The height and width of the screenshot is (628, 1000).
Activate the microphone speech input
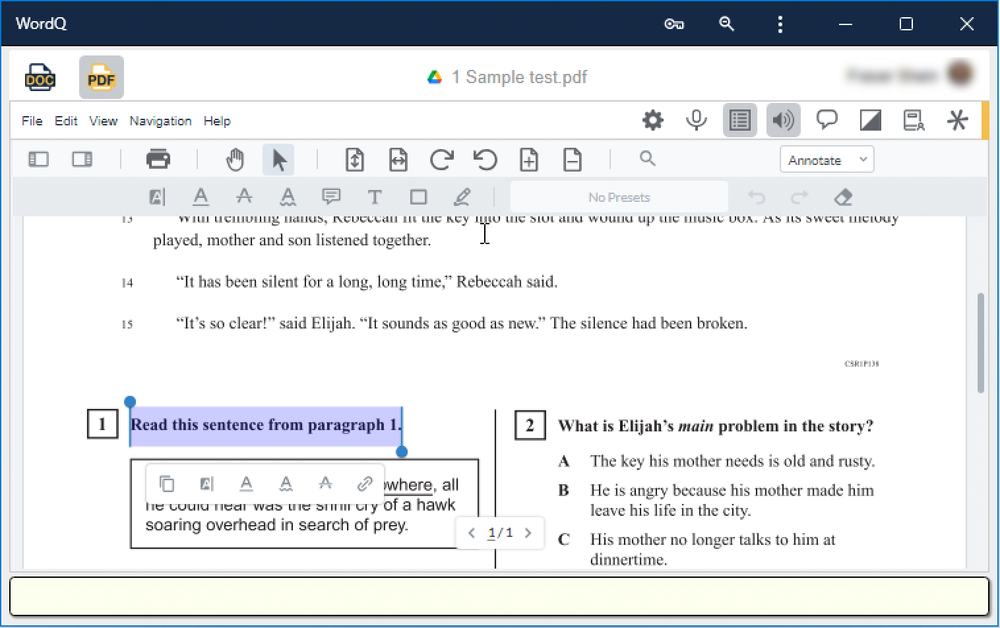(x=696, y=120)
